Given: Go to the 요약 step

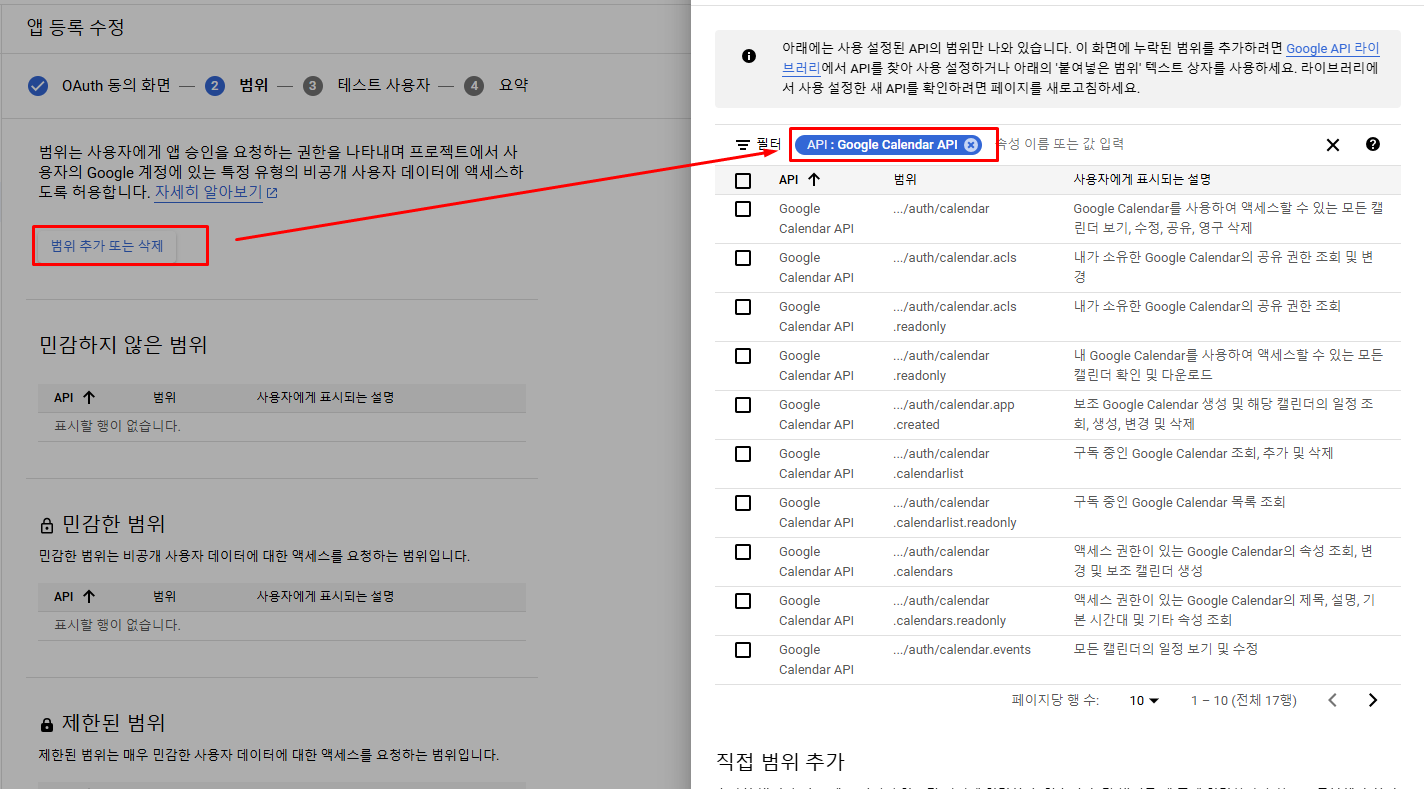Looking at the screenshot, I should coord(513,86).
